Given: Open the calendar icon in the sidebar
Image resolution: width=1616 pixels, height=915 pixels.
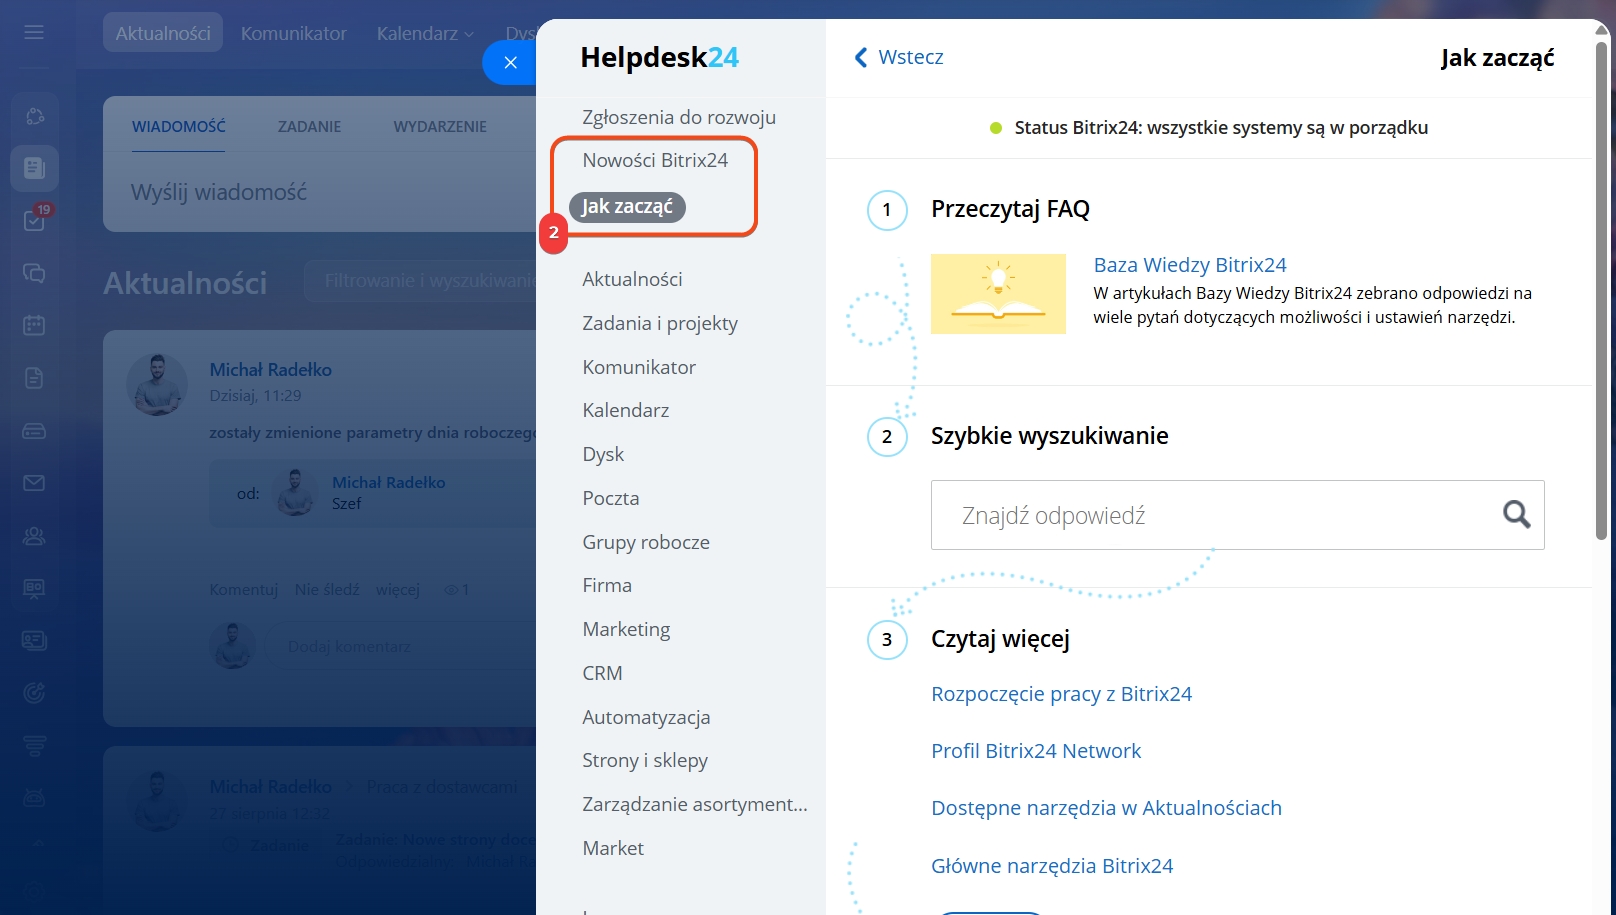Looking at the screenshot, I should click(34, 325).
